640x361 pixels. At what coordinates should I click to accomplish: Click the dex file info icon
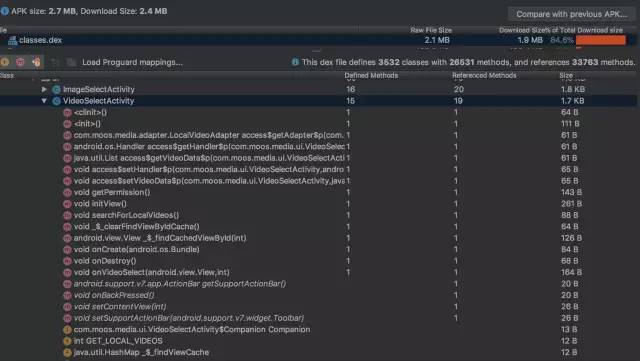click(x=295, y=62)
